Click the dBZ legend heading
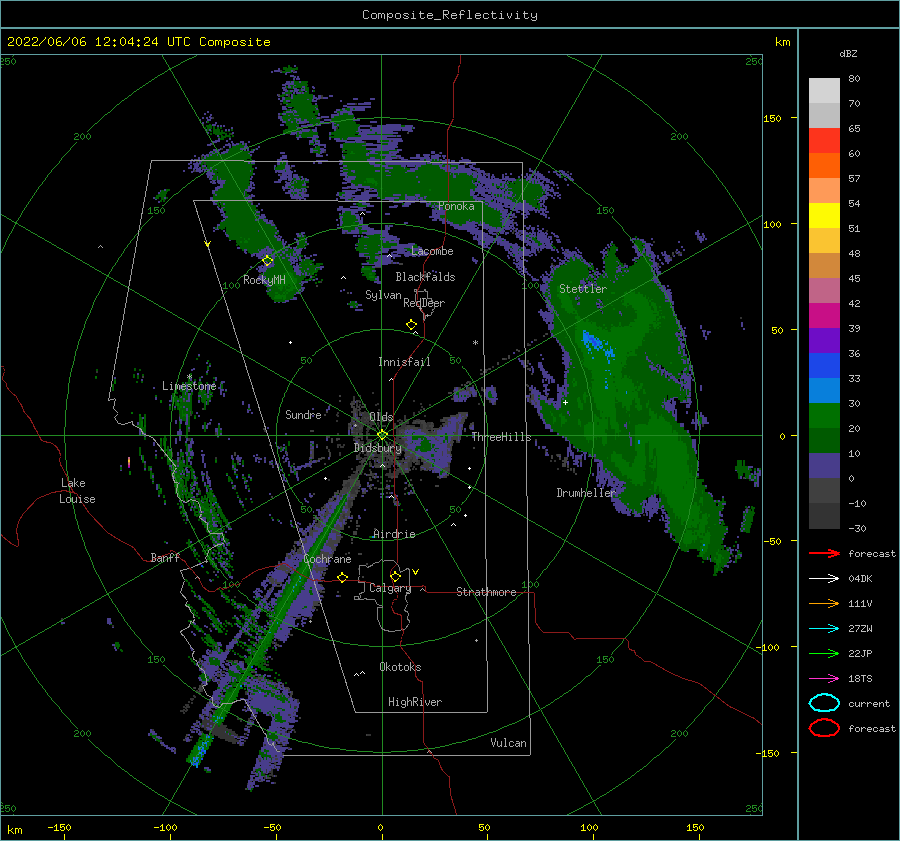 (x=848, y=53)
